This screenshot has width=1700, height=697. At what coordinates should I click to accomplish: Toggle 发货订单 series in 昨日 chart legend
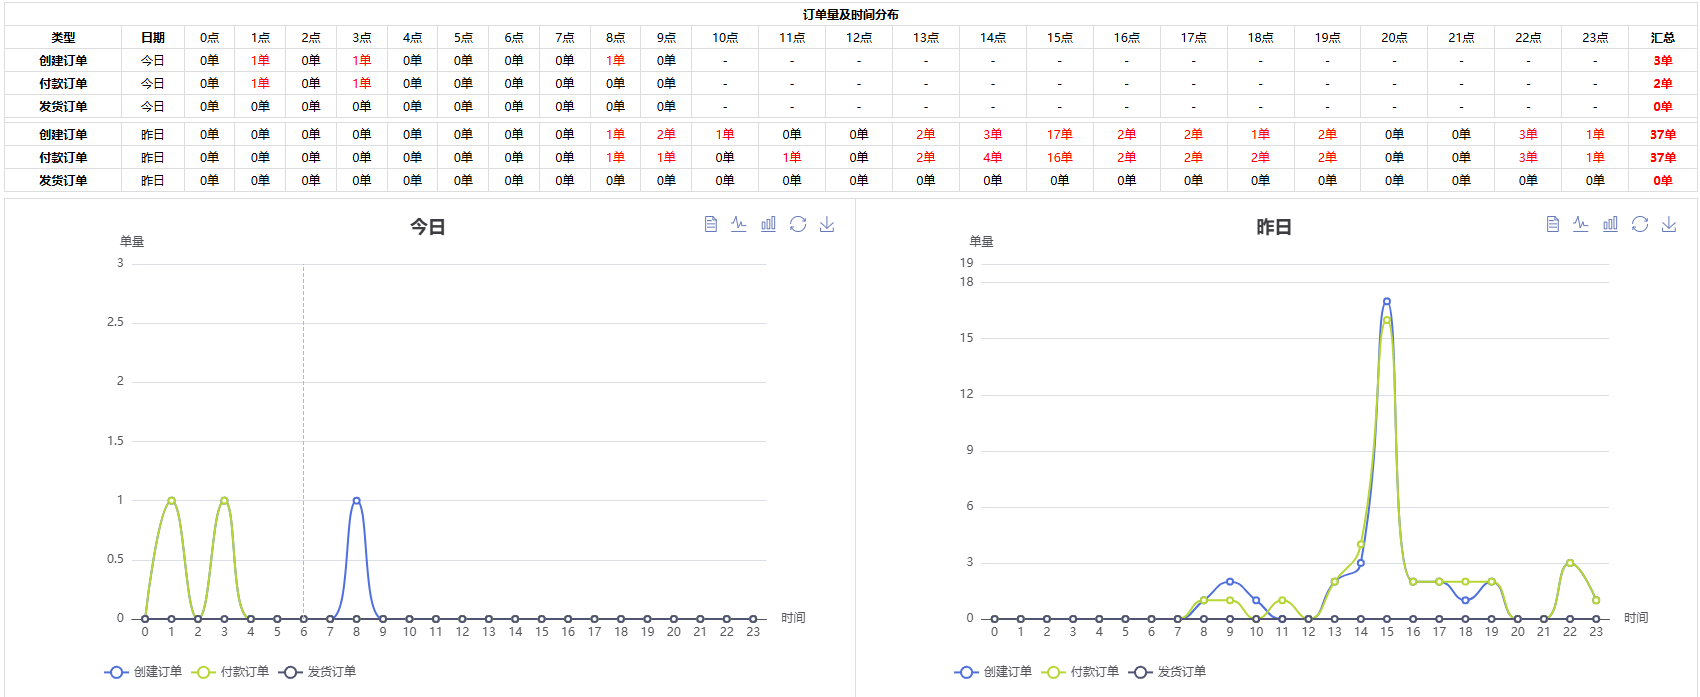point(1168,672)
